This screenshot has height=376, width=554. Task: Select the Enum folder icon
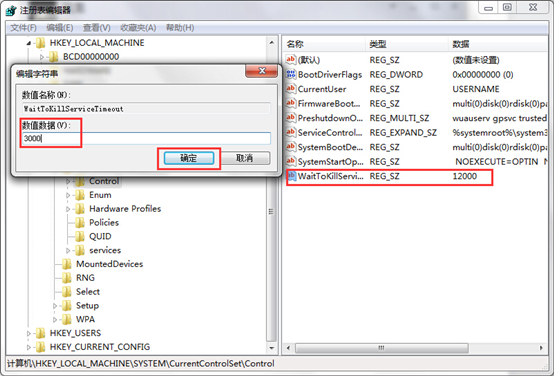click(79, 195)
